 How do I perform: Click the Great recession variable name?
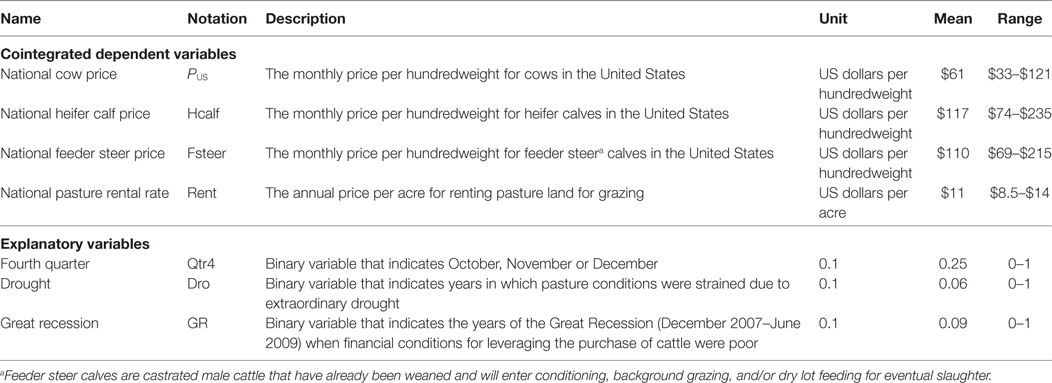pos(50,323)
